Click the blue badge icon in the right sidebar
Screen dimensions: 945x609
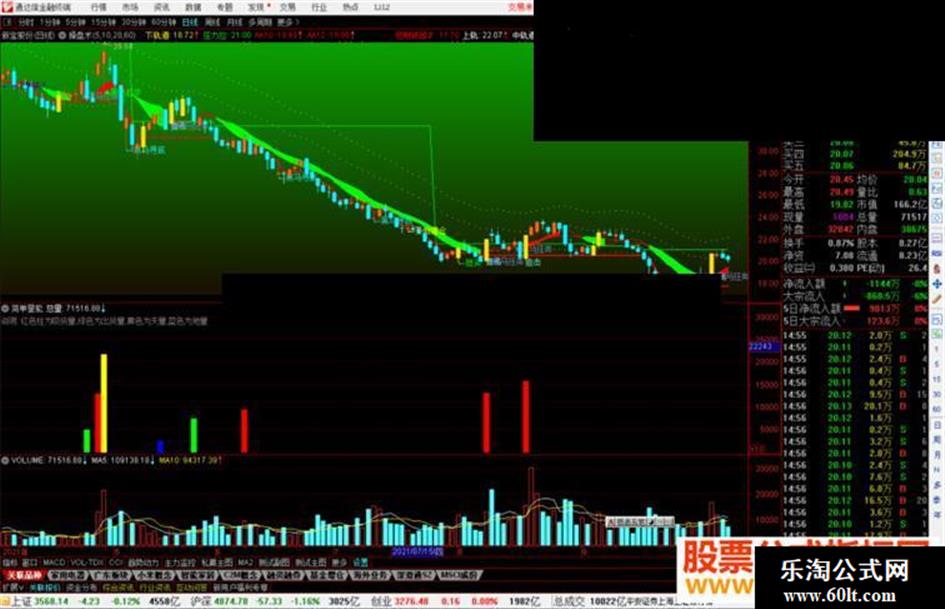coord(937,253)
